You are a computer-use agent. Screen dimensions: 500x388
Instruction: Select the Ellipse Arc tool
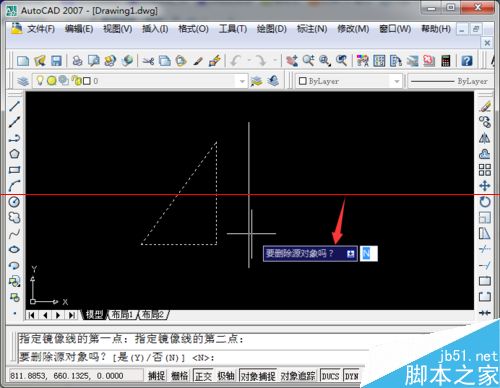pos(14,265)
